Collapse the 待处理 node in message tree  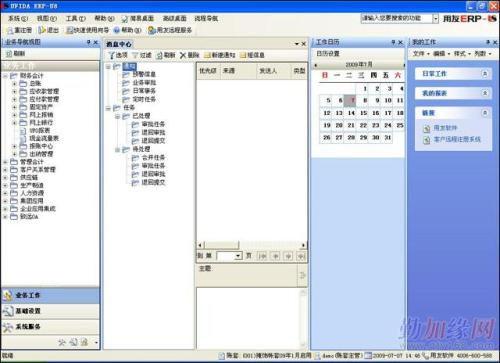click(117, 150)
